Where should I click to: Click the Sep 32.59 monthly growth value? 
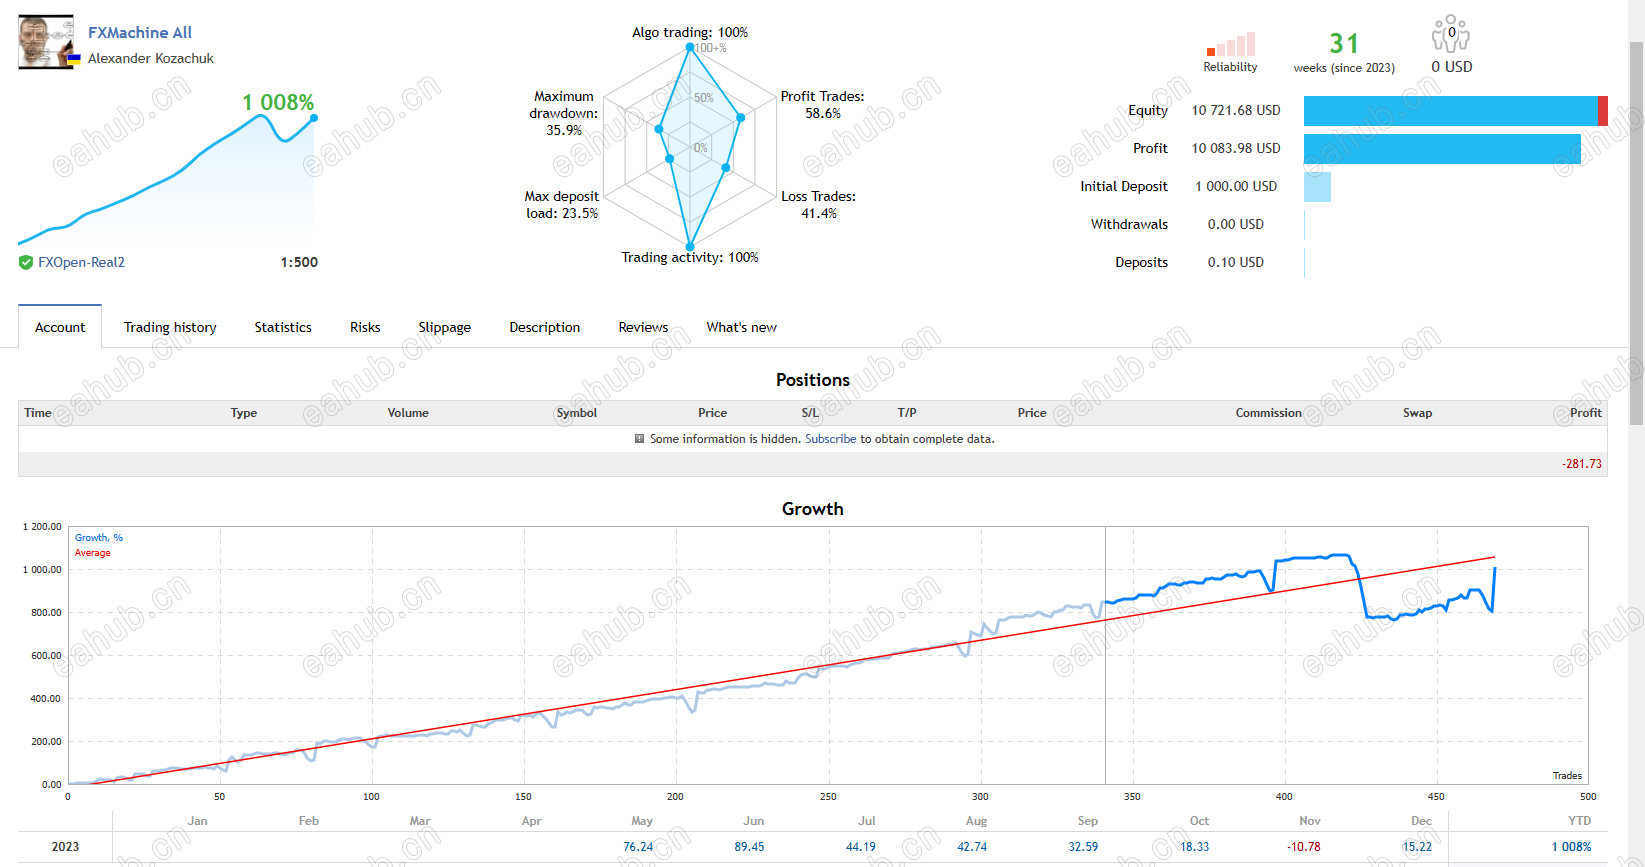[1083, 847]
